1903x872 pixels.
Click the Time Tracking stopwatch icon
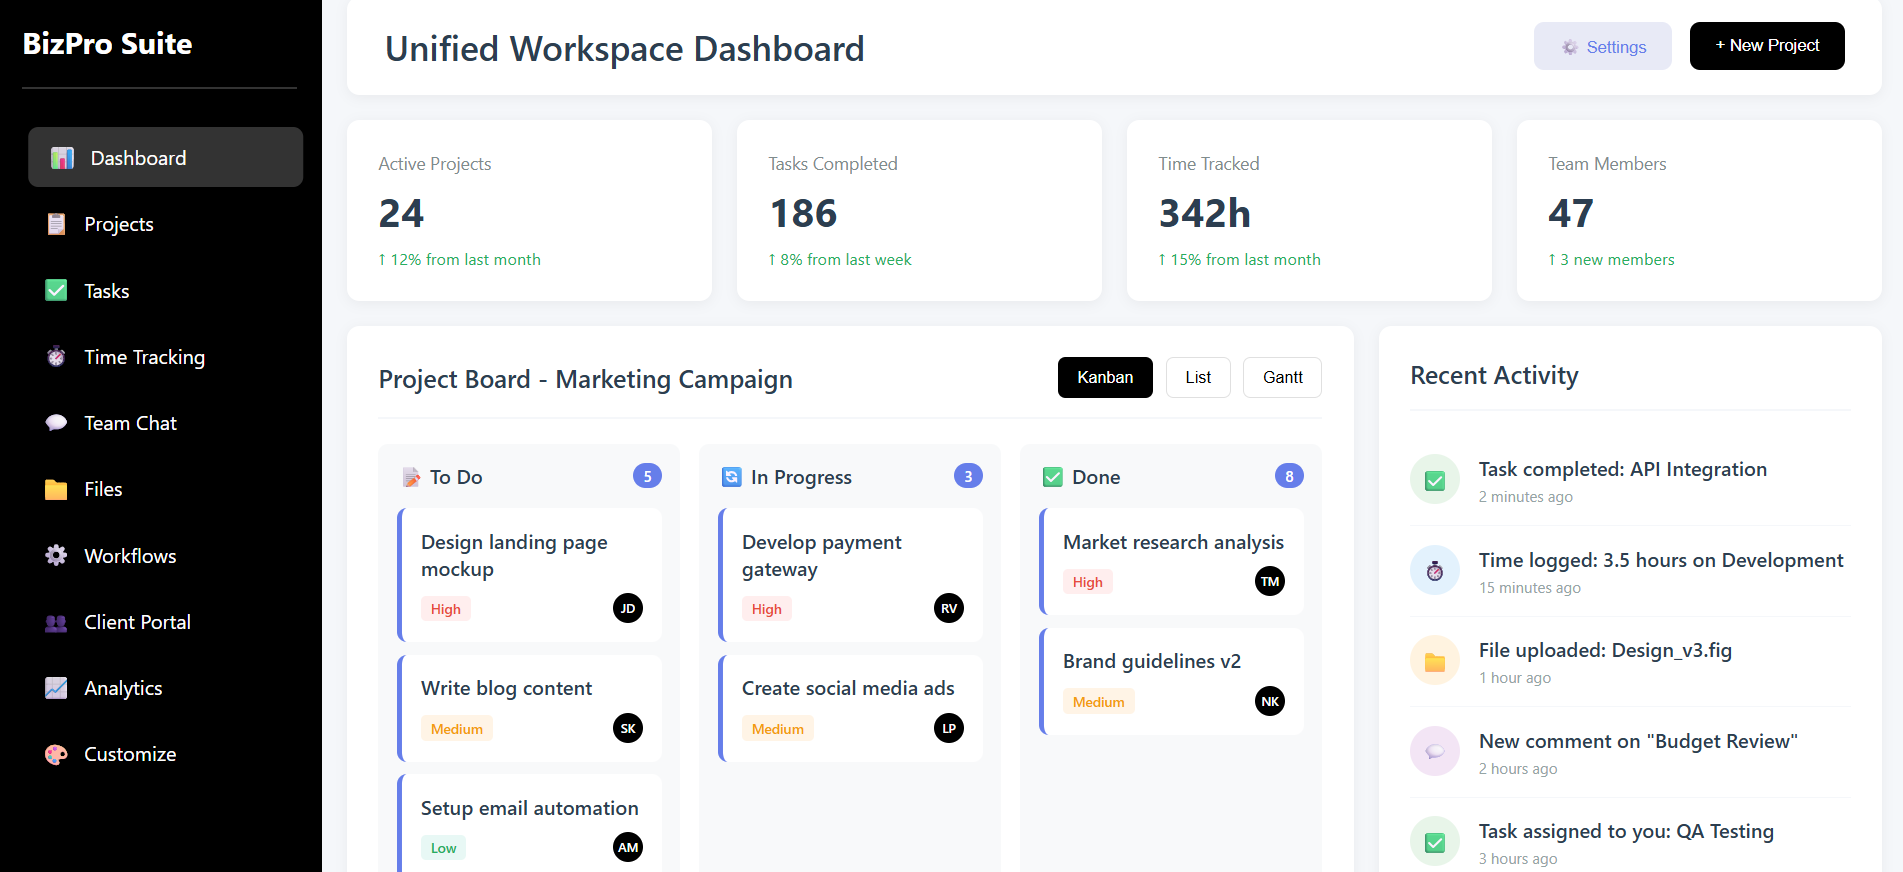tap(56, 357)
